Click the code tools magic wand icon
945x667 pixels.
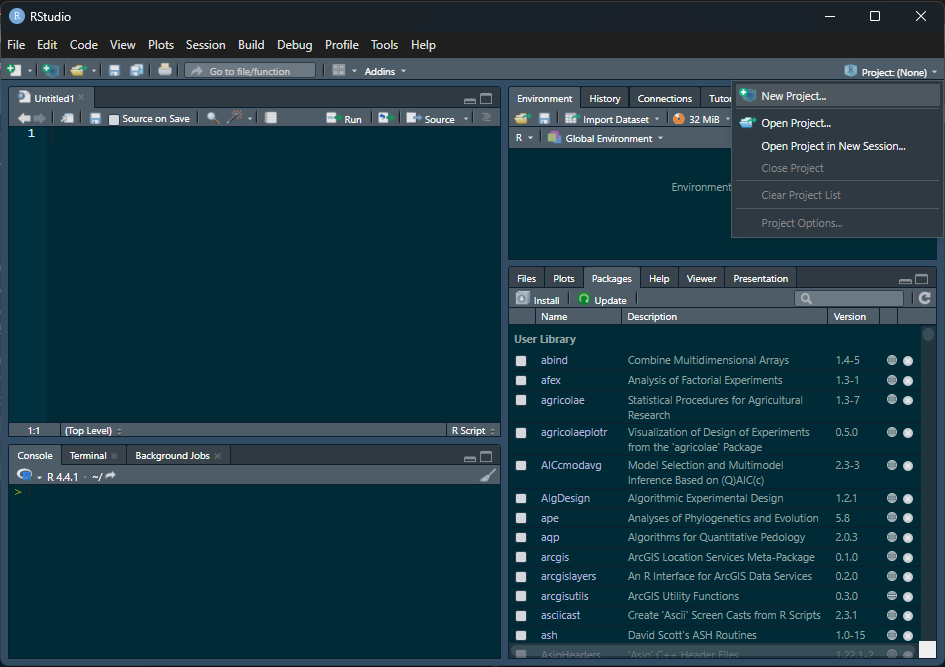(235, 118)
